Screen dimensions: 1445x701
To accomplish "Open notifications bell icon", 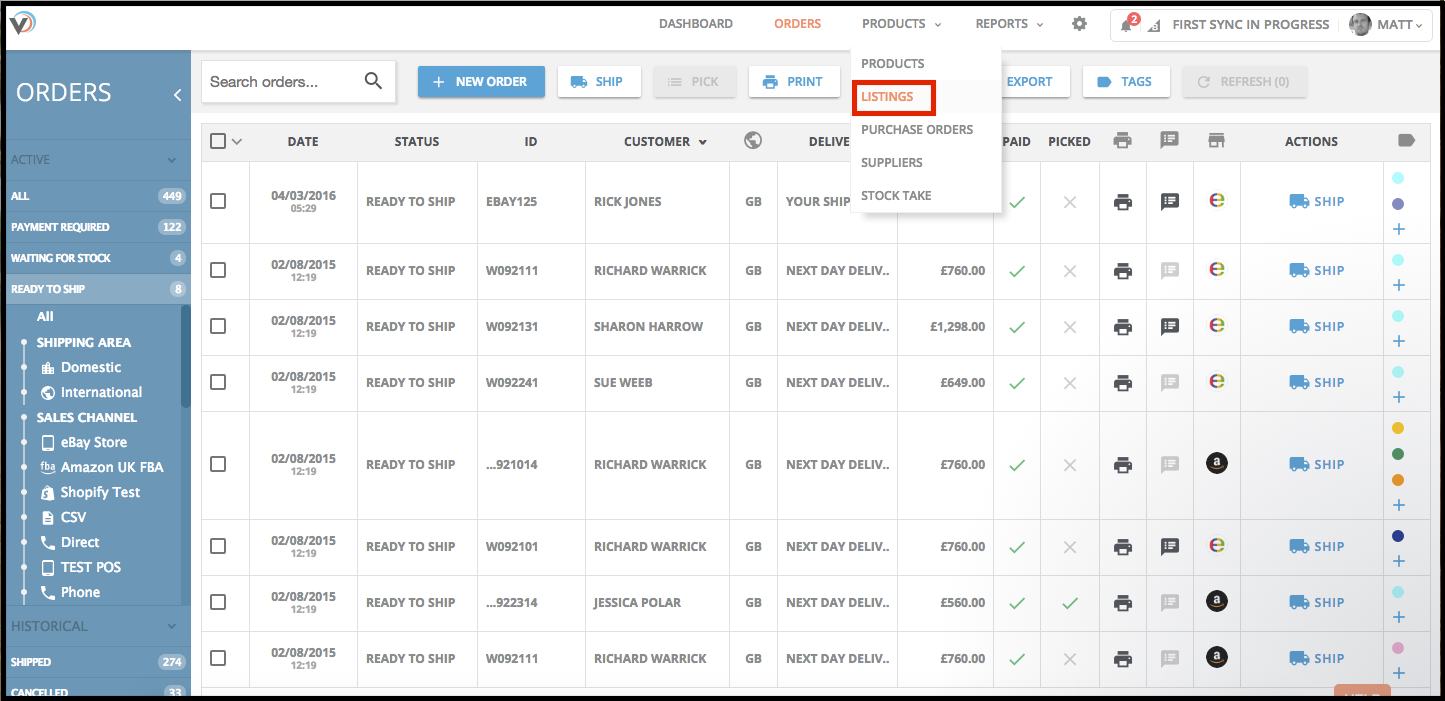I will click(x=1127, y=25).
